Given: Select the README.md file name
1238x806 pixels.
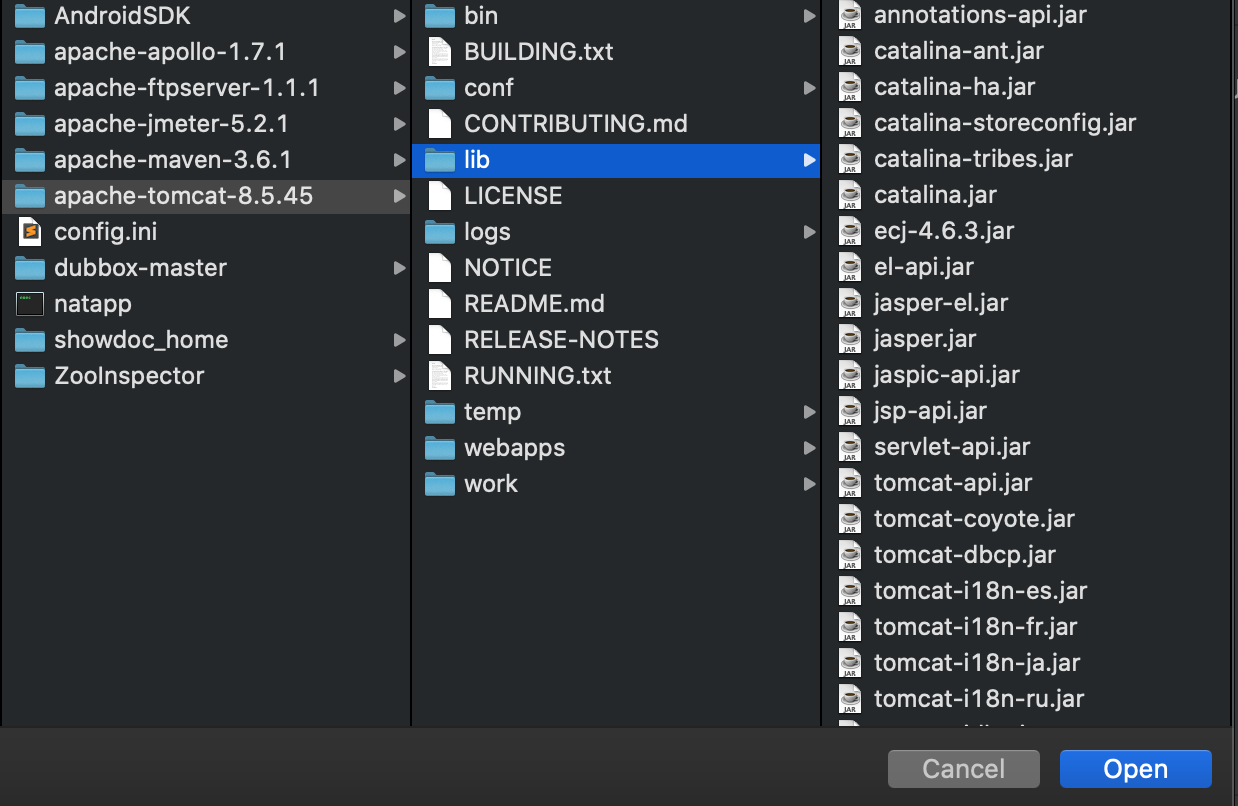Looking at the screenshot, I should click(x=534, y=304).
